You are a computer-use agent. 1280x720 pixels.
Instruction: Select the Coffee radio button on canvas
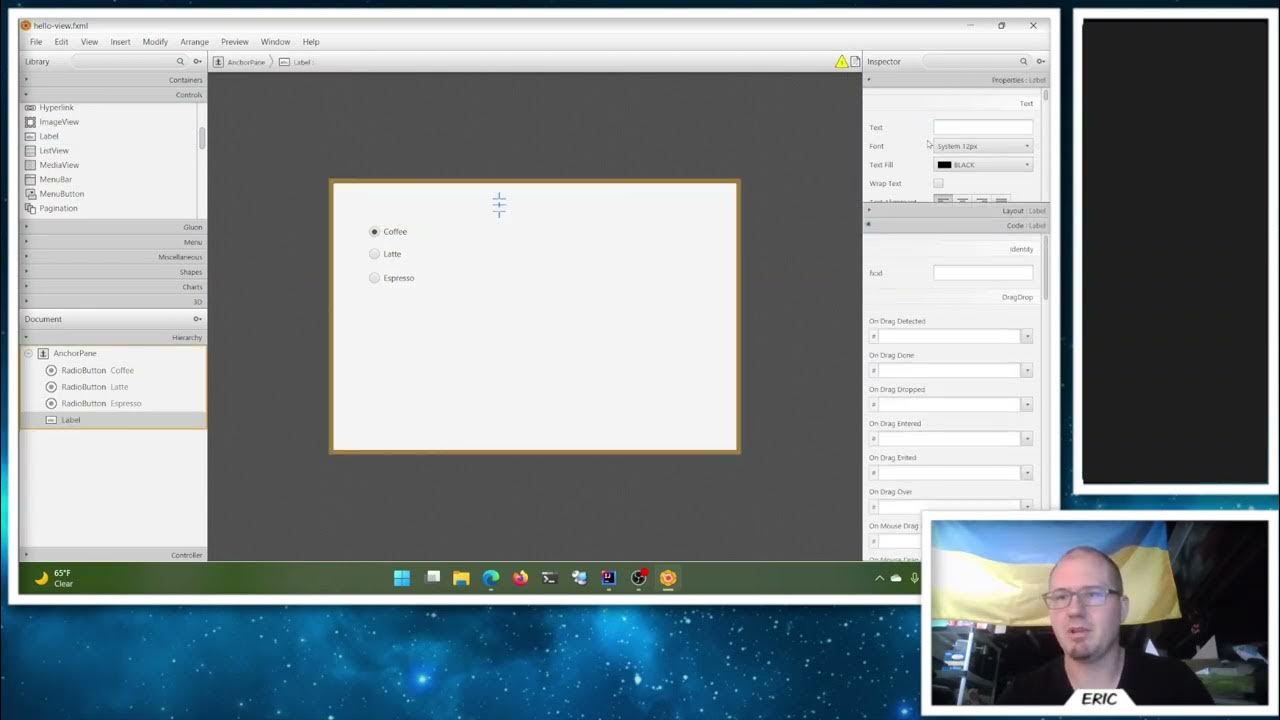click(x=375, y=232)
